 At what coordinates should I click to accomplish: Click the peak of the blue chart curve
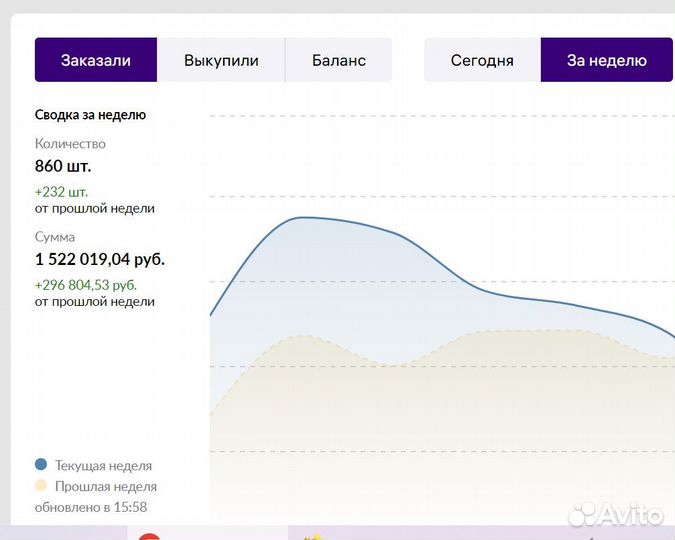click(x=300, y=217)
